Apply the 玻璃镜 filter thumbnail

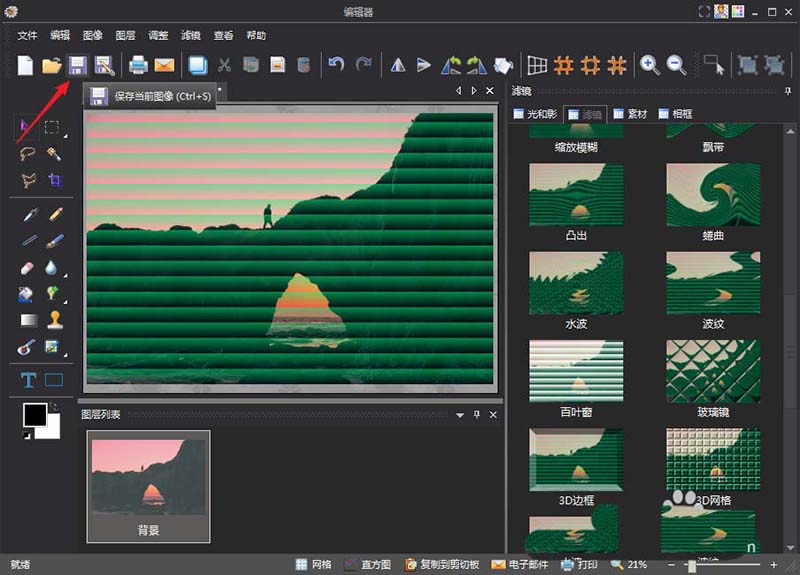(x=713, y=371)
